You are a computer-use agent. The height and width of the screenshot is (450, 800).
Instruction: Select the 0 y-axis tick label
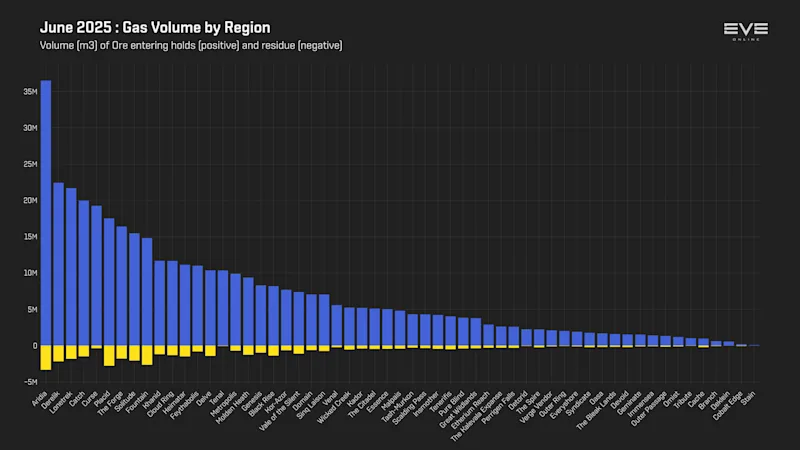pyautogui.click(x=35, y=346)
